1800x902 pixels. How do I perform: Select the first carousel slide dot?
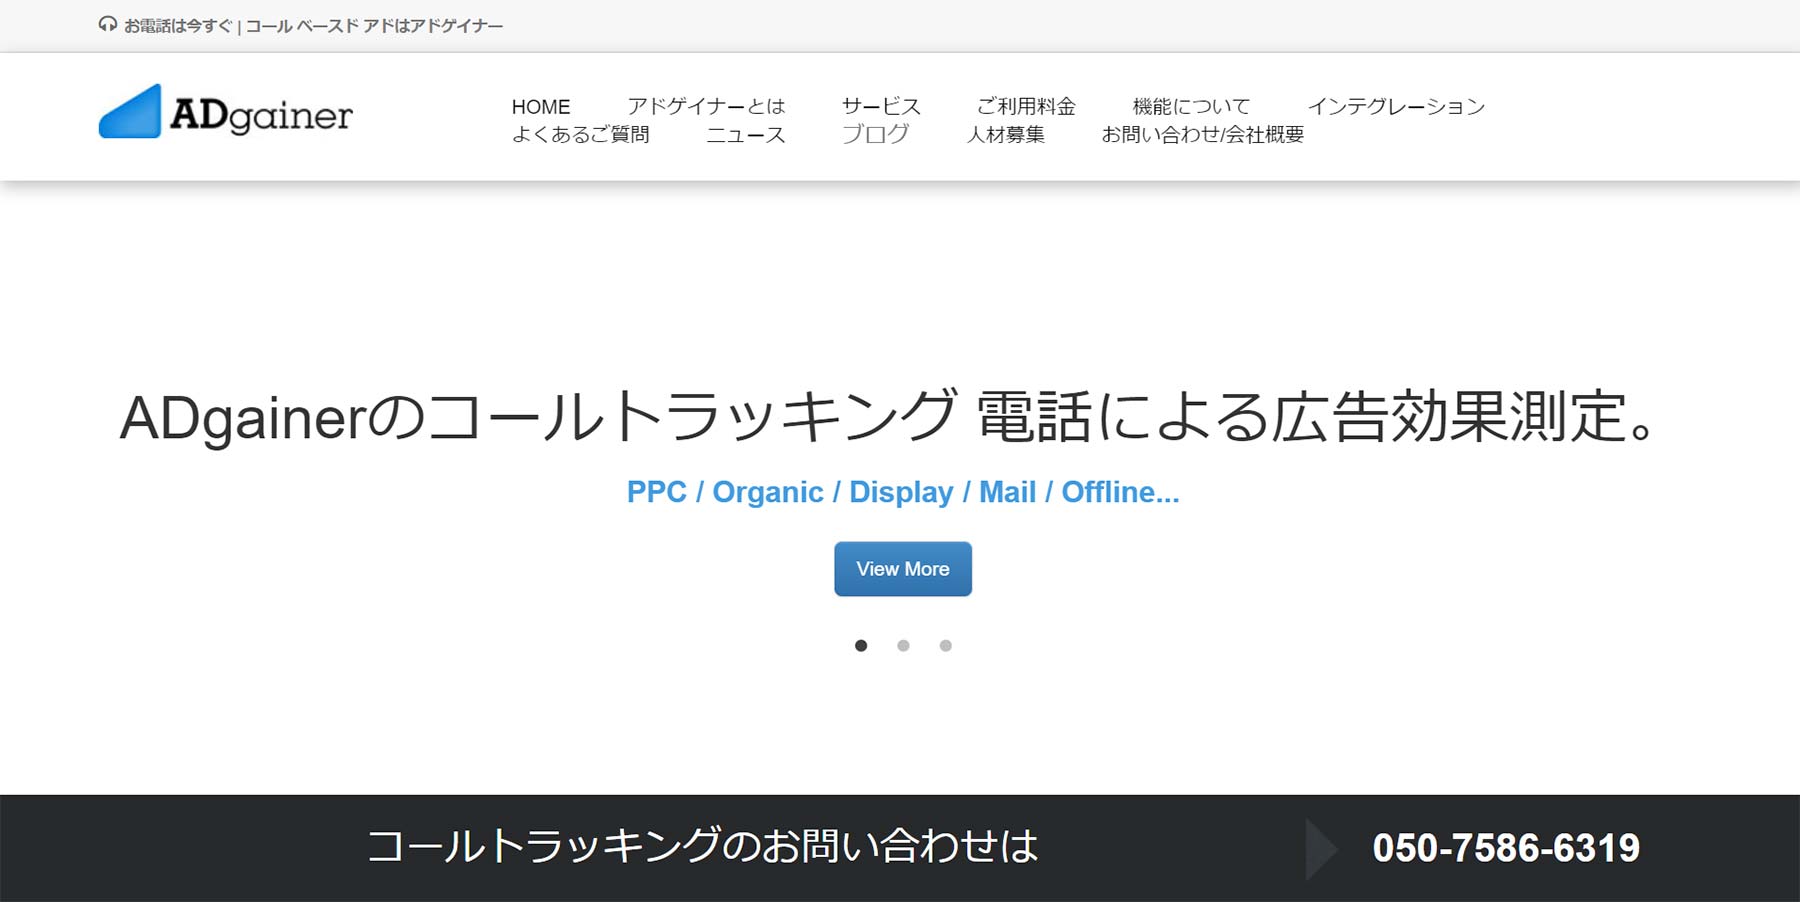click(861, 646)
